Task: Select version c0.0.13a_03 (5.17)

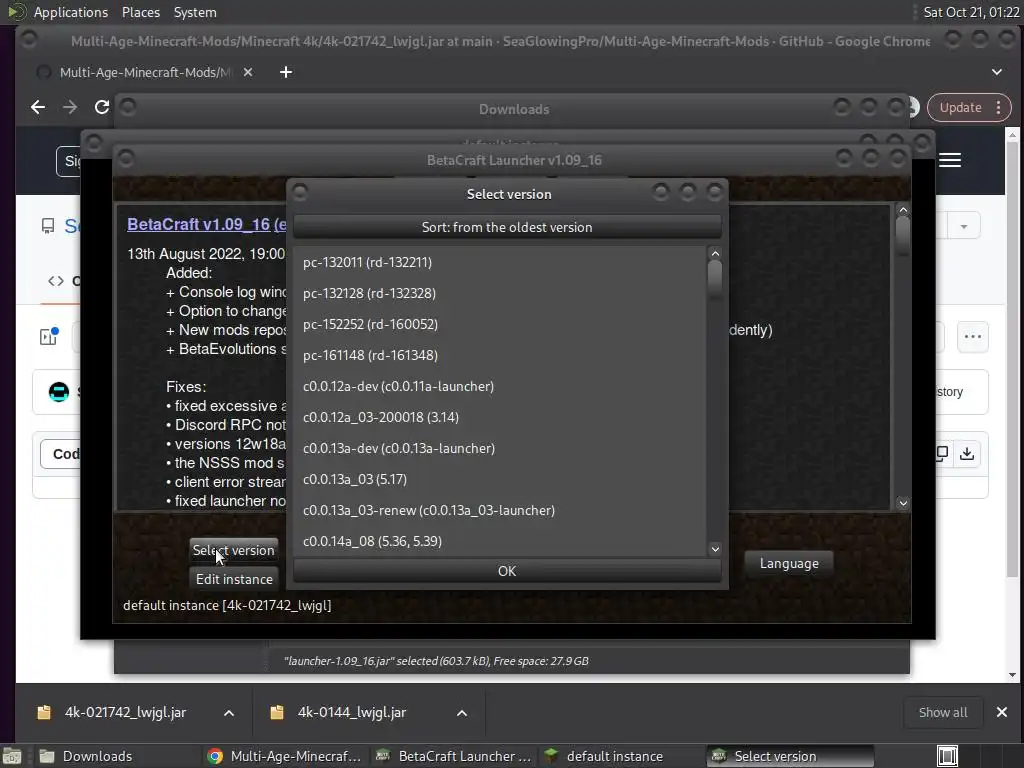Action: click(x=500, y=479)
